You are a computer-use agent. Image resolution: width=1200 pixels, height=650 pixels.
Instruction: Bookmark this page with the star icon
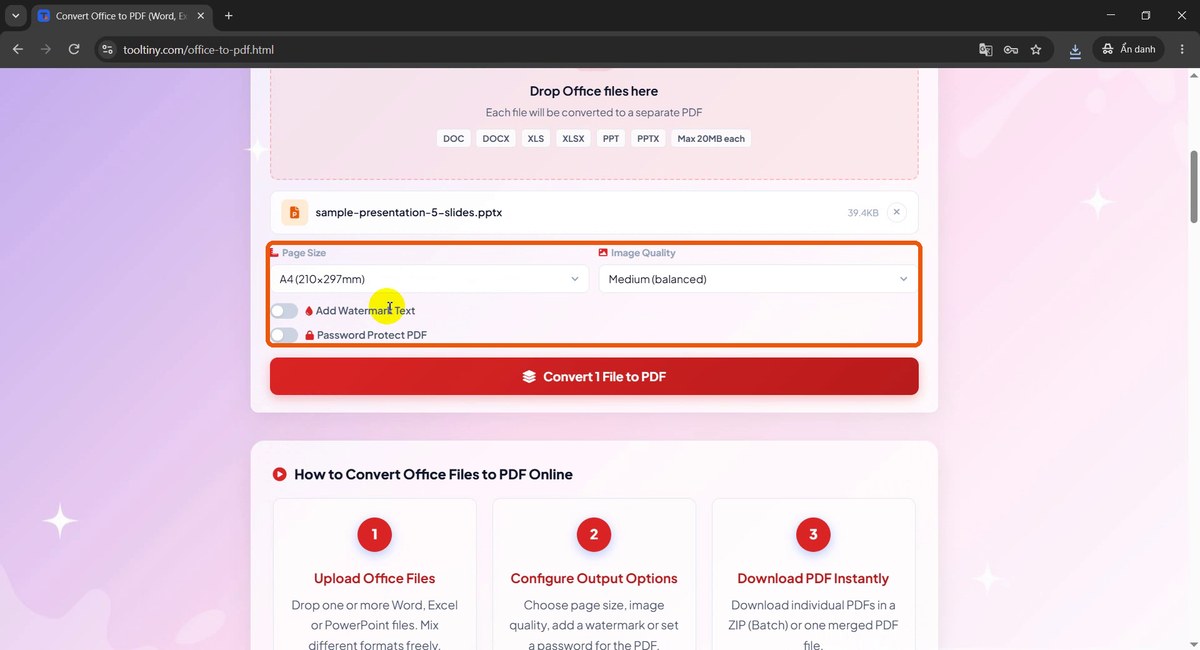1036,50
